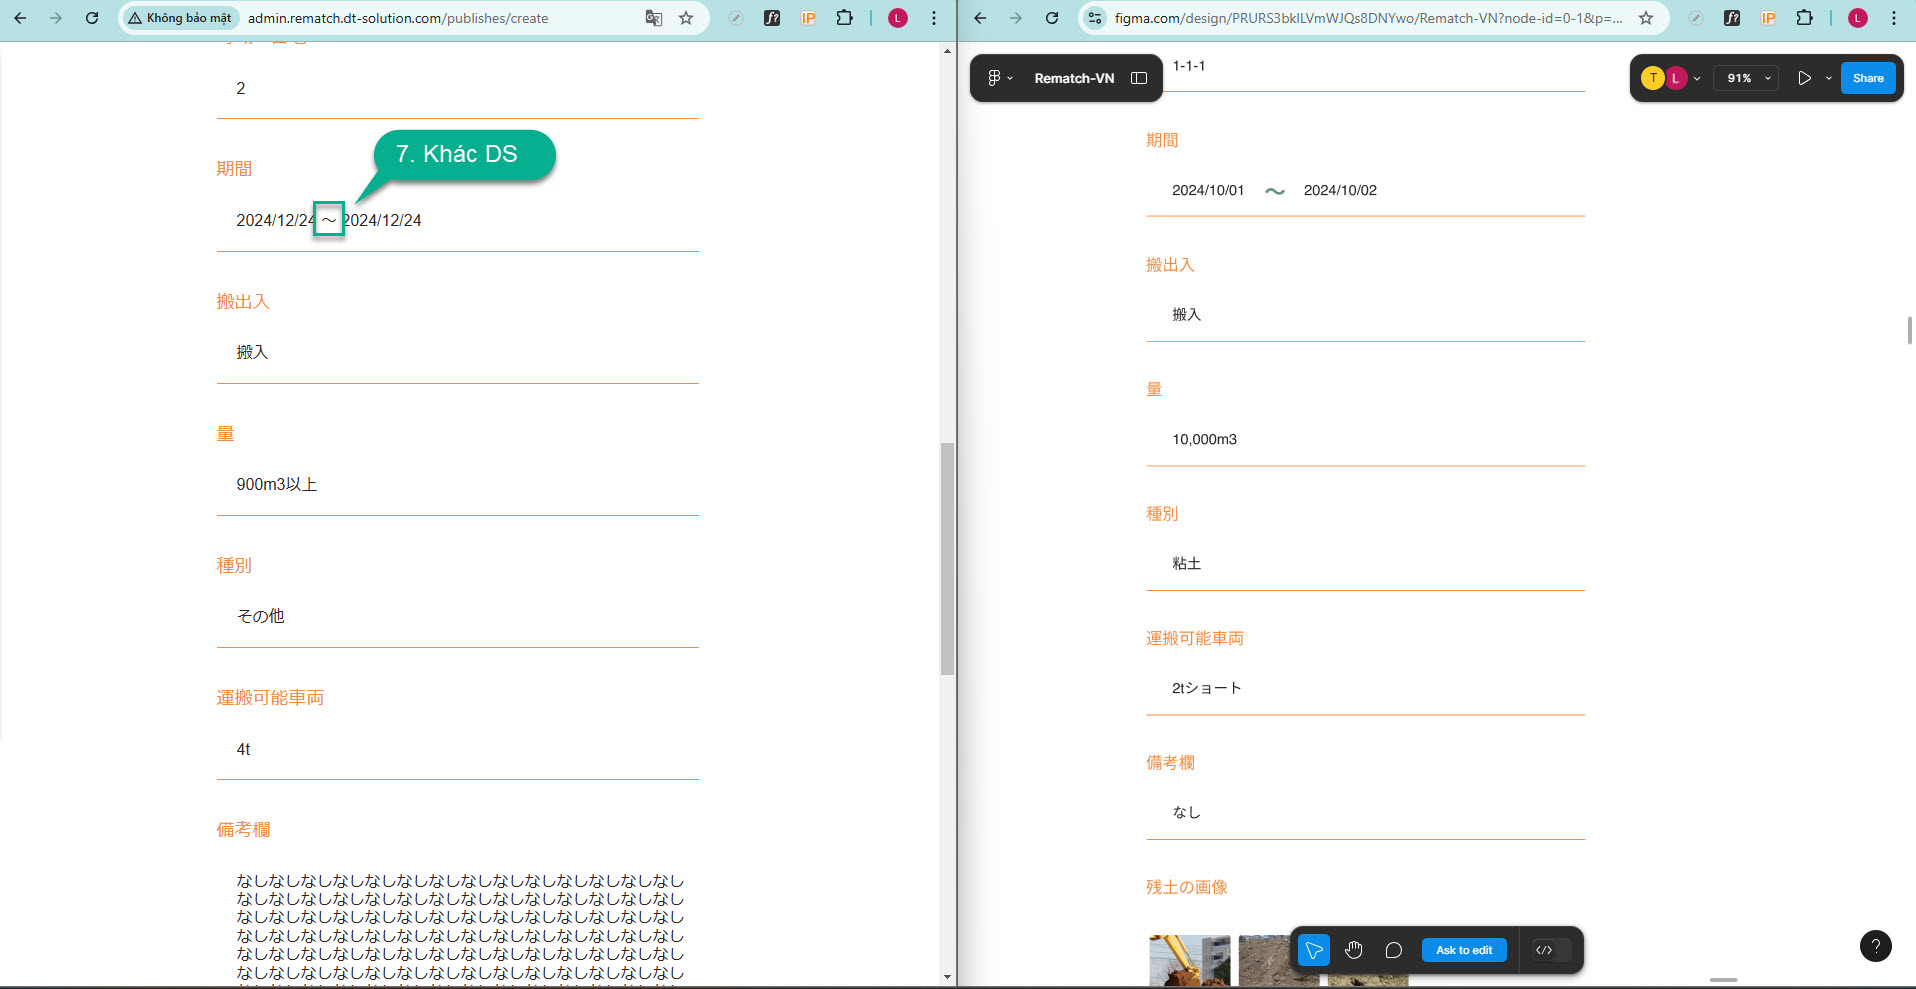Click the Ask to edit button
Image resolution: width=1916 pixels, height=989 pixels.
click(x=1464, y=950)
